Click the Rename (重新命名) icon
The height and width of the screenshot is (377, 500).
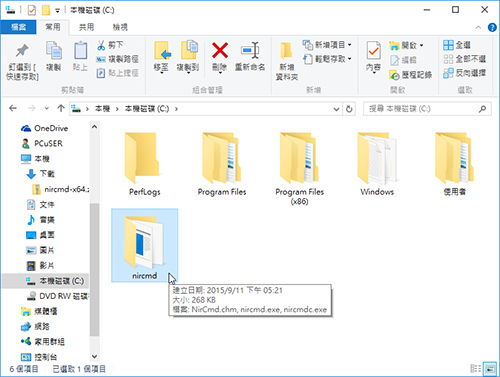tap(250, 57)
